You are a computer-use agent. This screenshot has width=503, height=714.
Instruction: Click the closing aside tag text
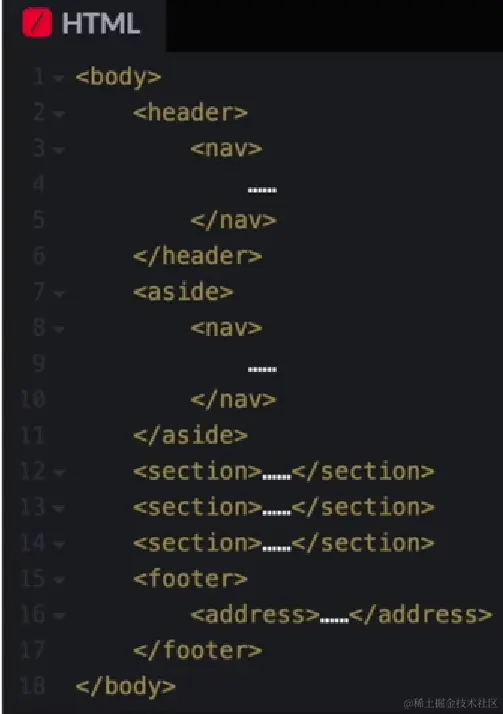(x=190, y=435)
